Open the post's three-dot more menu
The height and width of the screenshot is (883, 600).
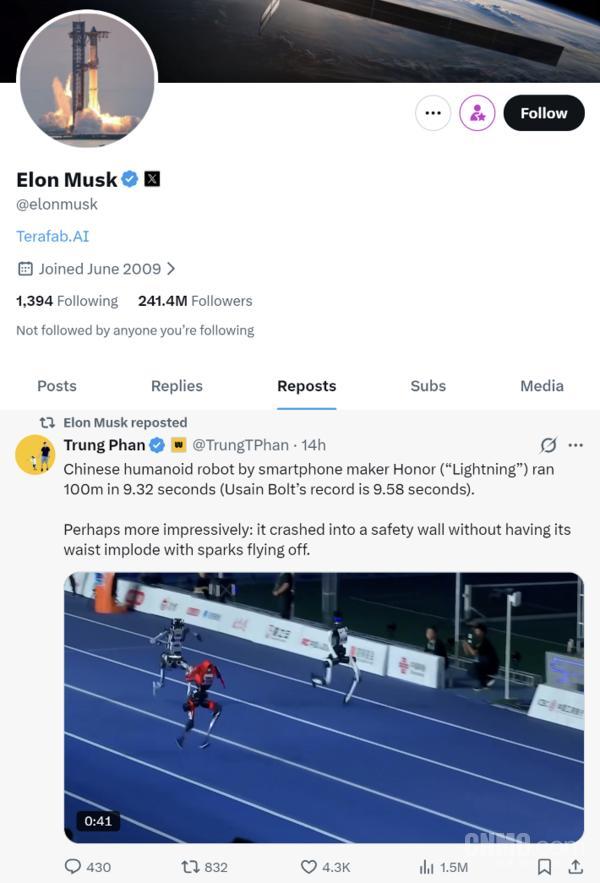pos(576,445)
